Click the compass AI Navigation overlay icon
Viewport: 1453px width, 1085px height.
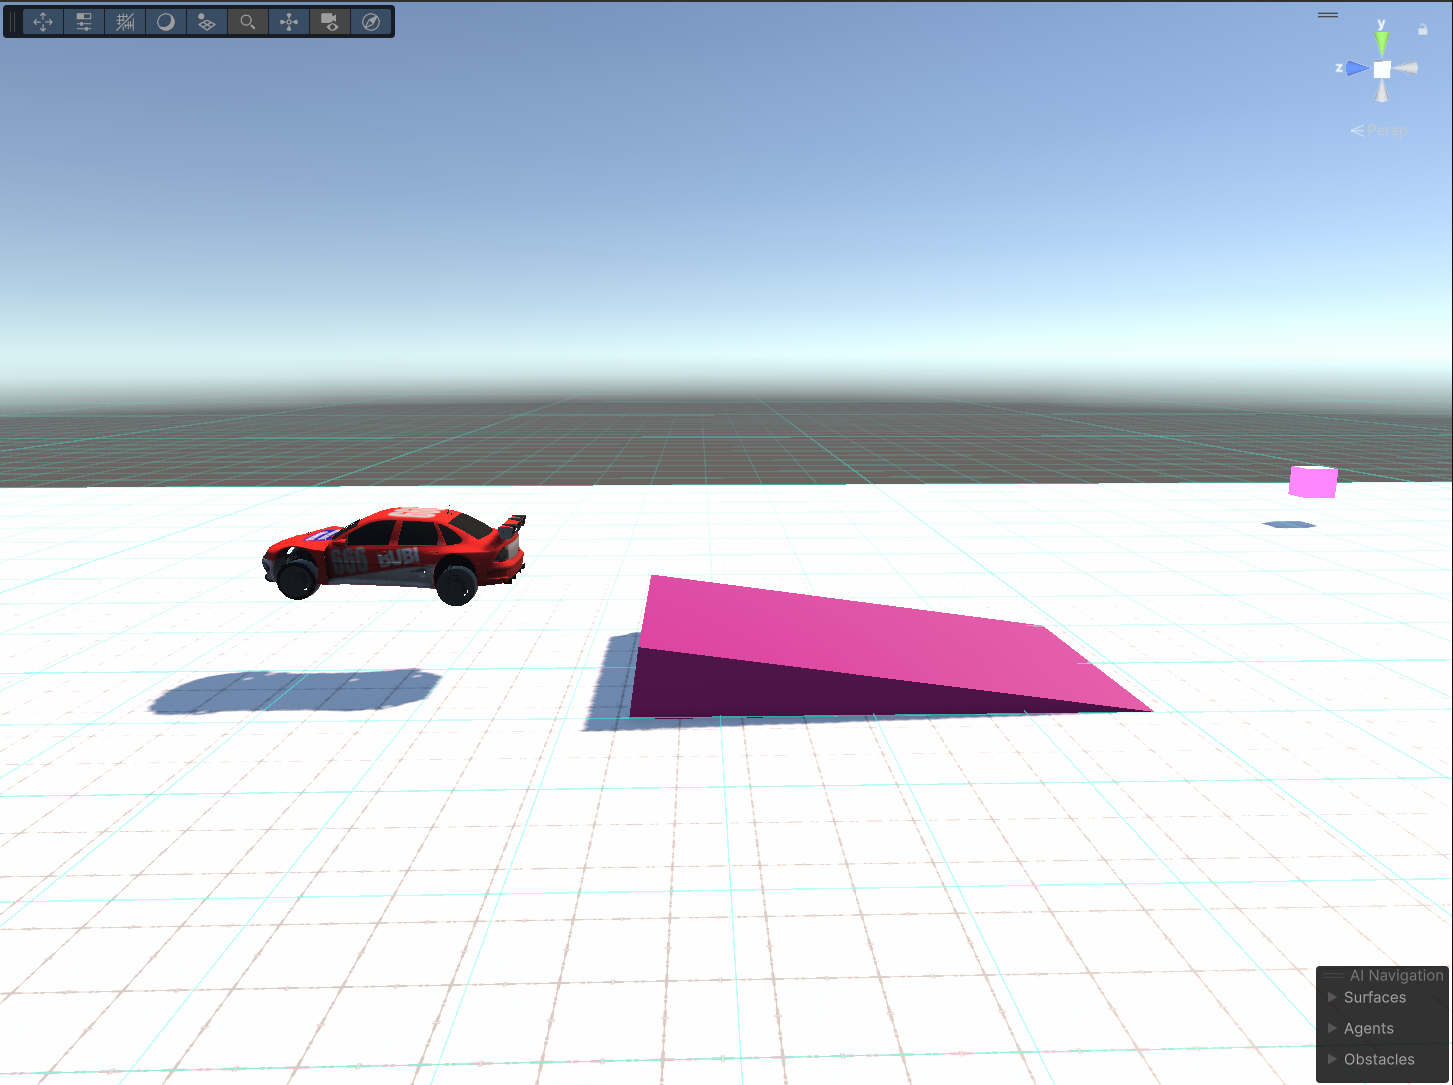coord(371,22)
